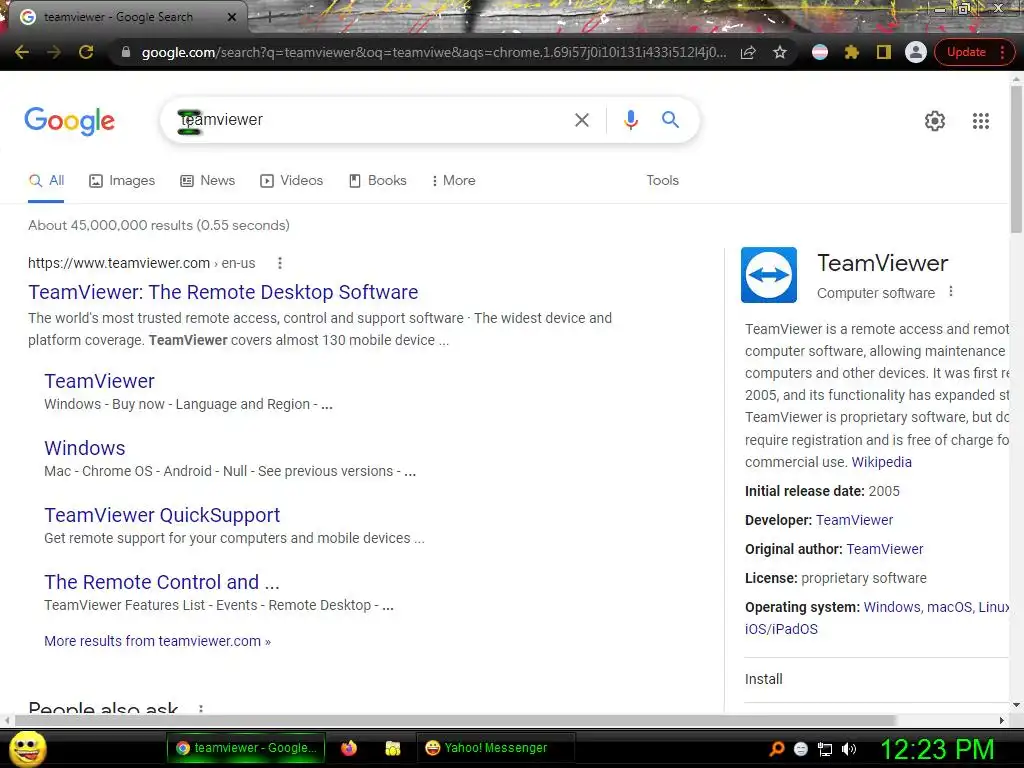
Task: Open the volume speaker tray icon
Action: pos(849,750)
